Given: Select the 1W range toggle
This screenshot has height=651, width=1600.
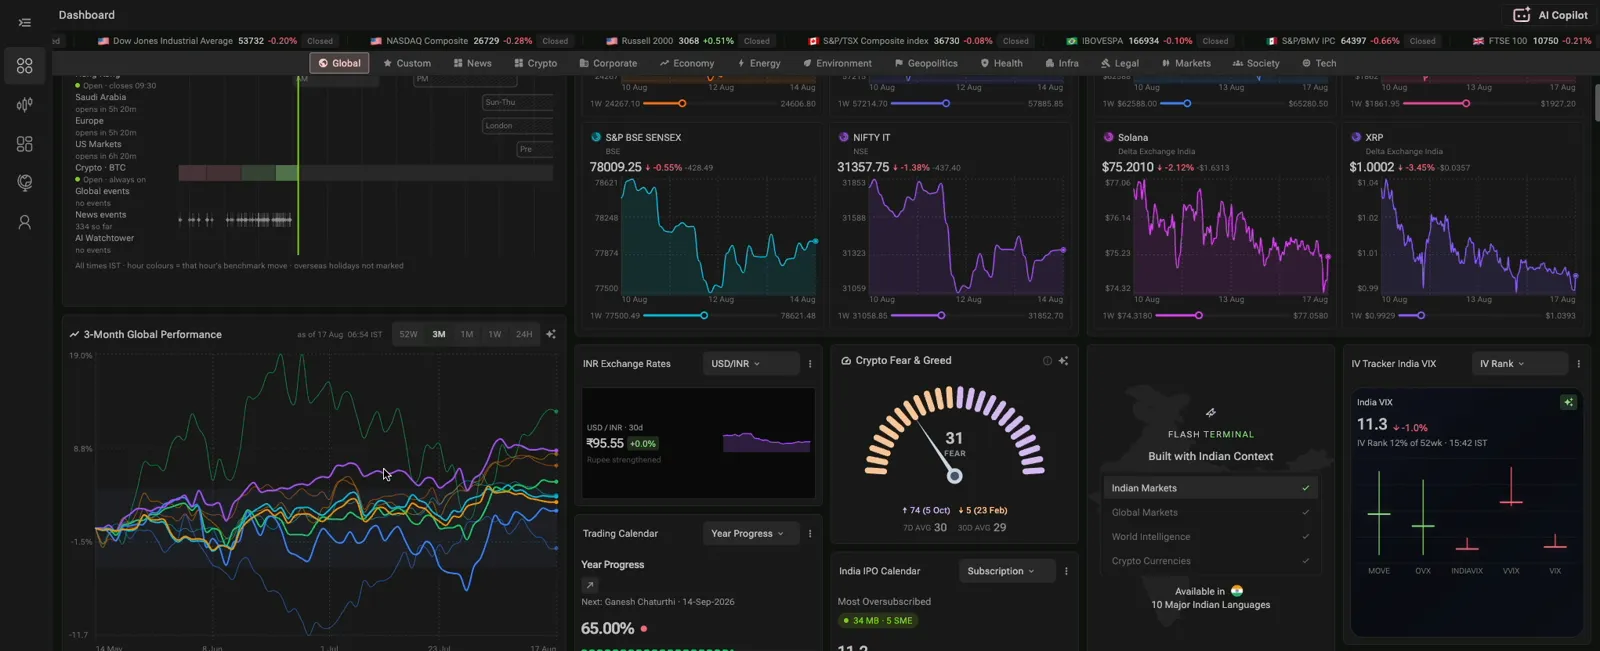Looking at the screenshot, I should pos(495,334).
